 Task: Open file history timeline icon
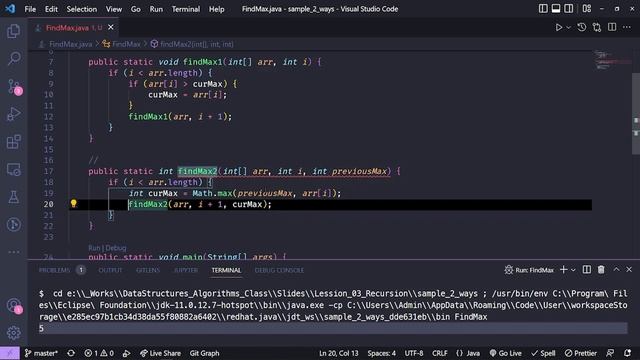pyautogui.click(x=582, y=27)
